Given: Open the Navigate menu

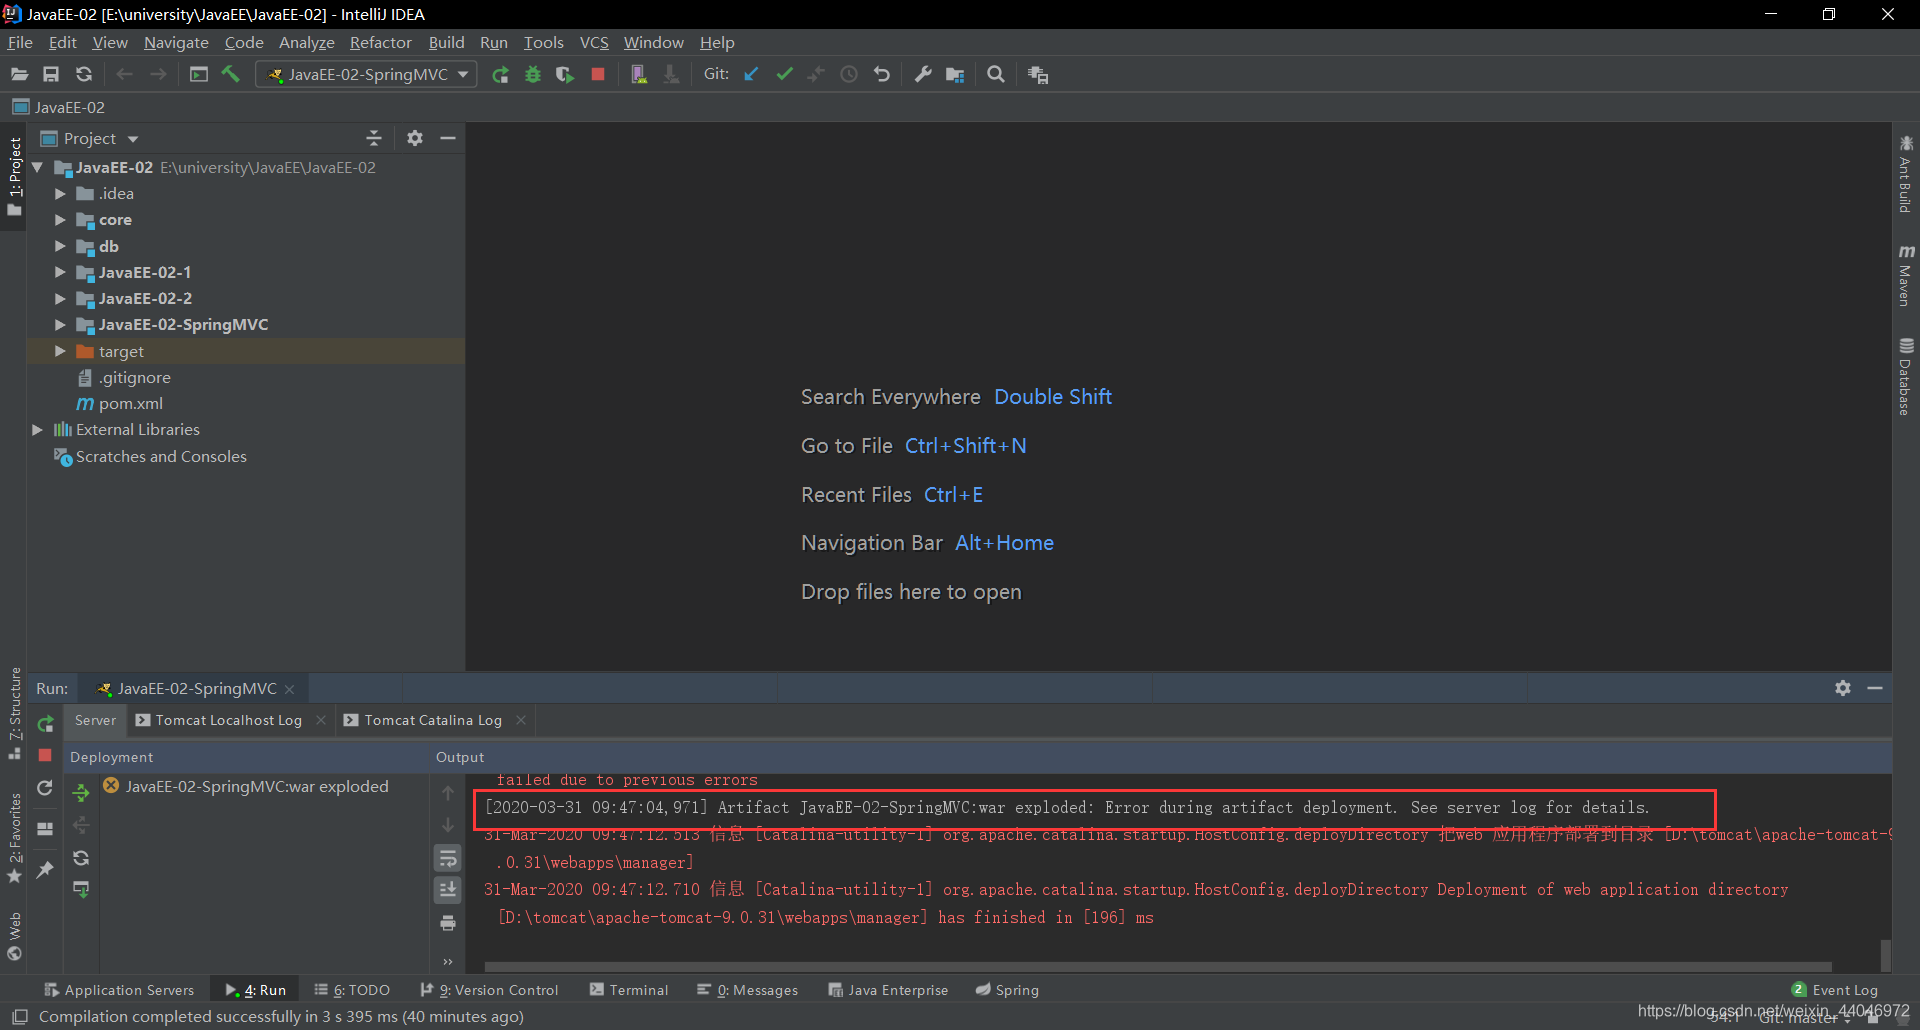Looking at the screenshot, I should 176,42.
